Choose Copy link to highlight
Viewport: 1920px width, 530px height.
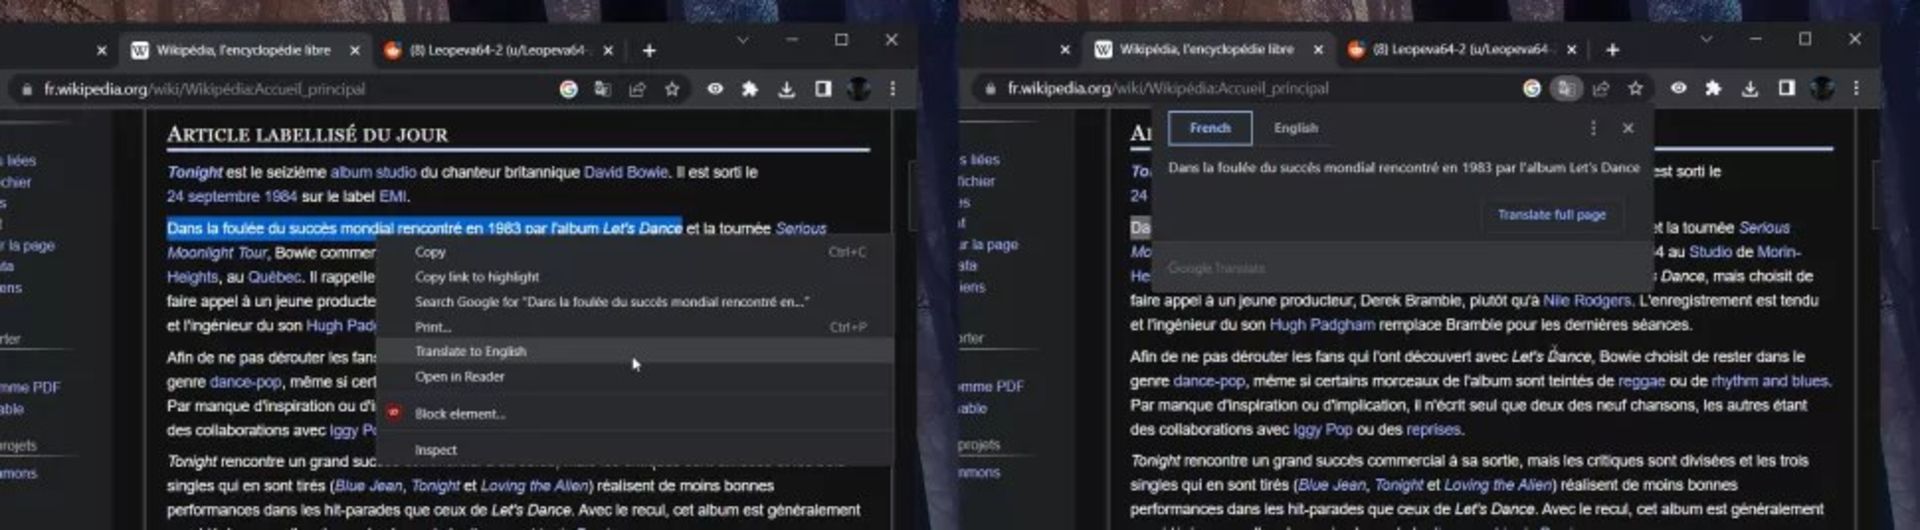(x=635, y=277)
